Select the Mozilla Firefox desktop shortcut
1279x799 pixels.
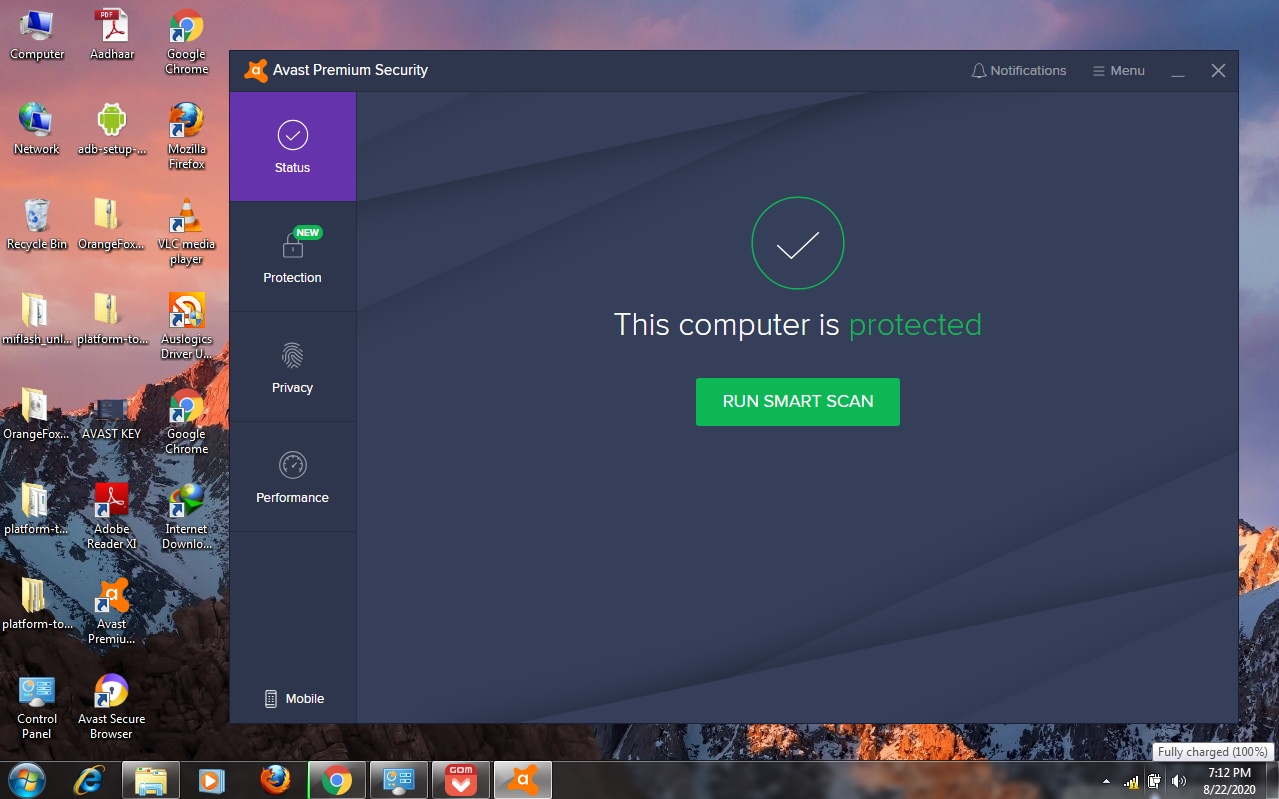coord(187,137)
